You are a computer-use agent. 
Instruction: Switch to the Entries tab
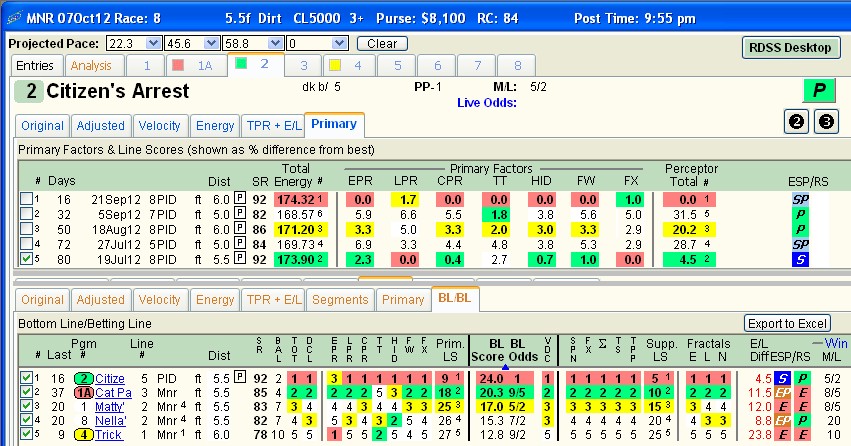point(35,66)
